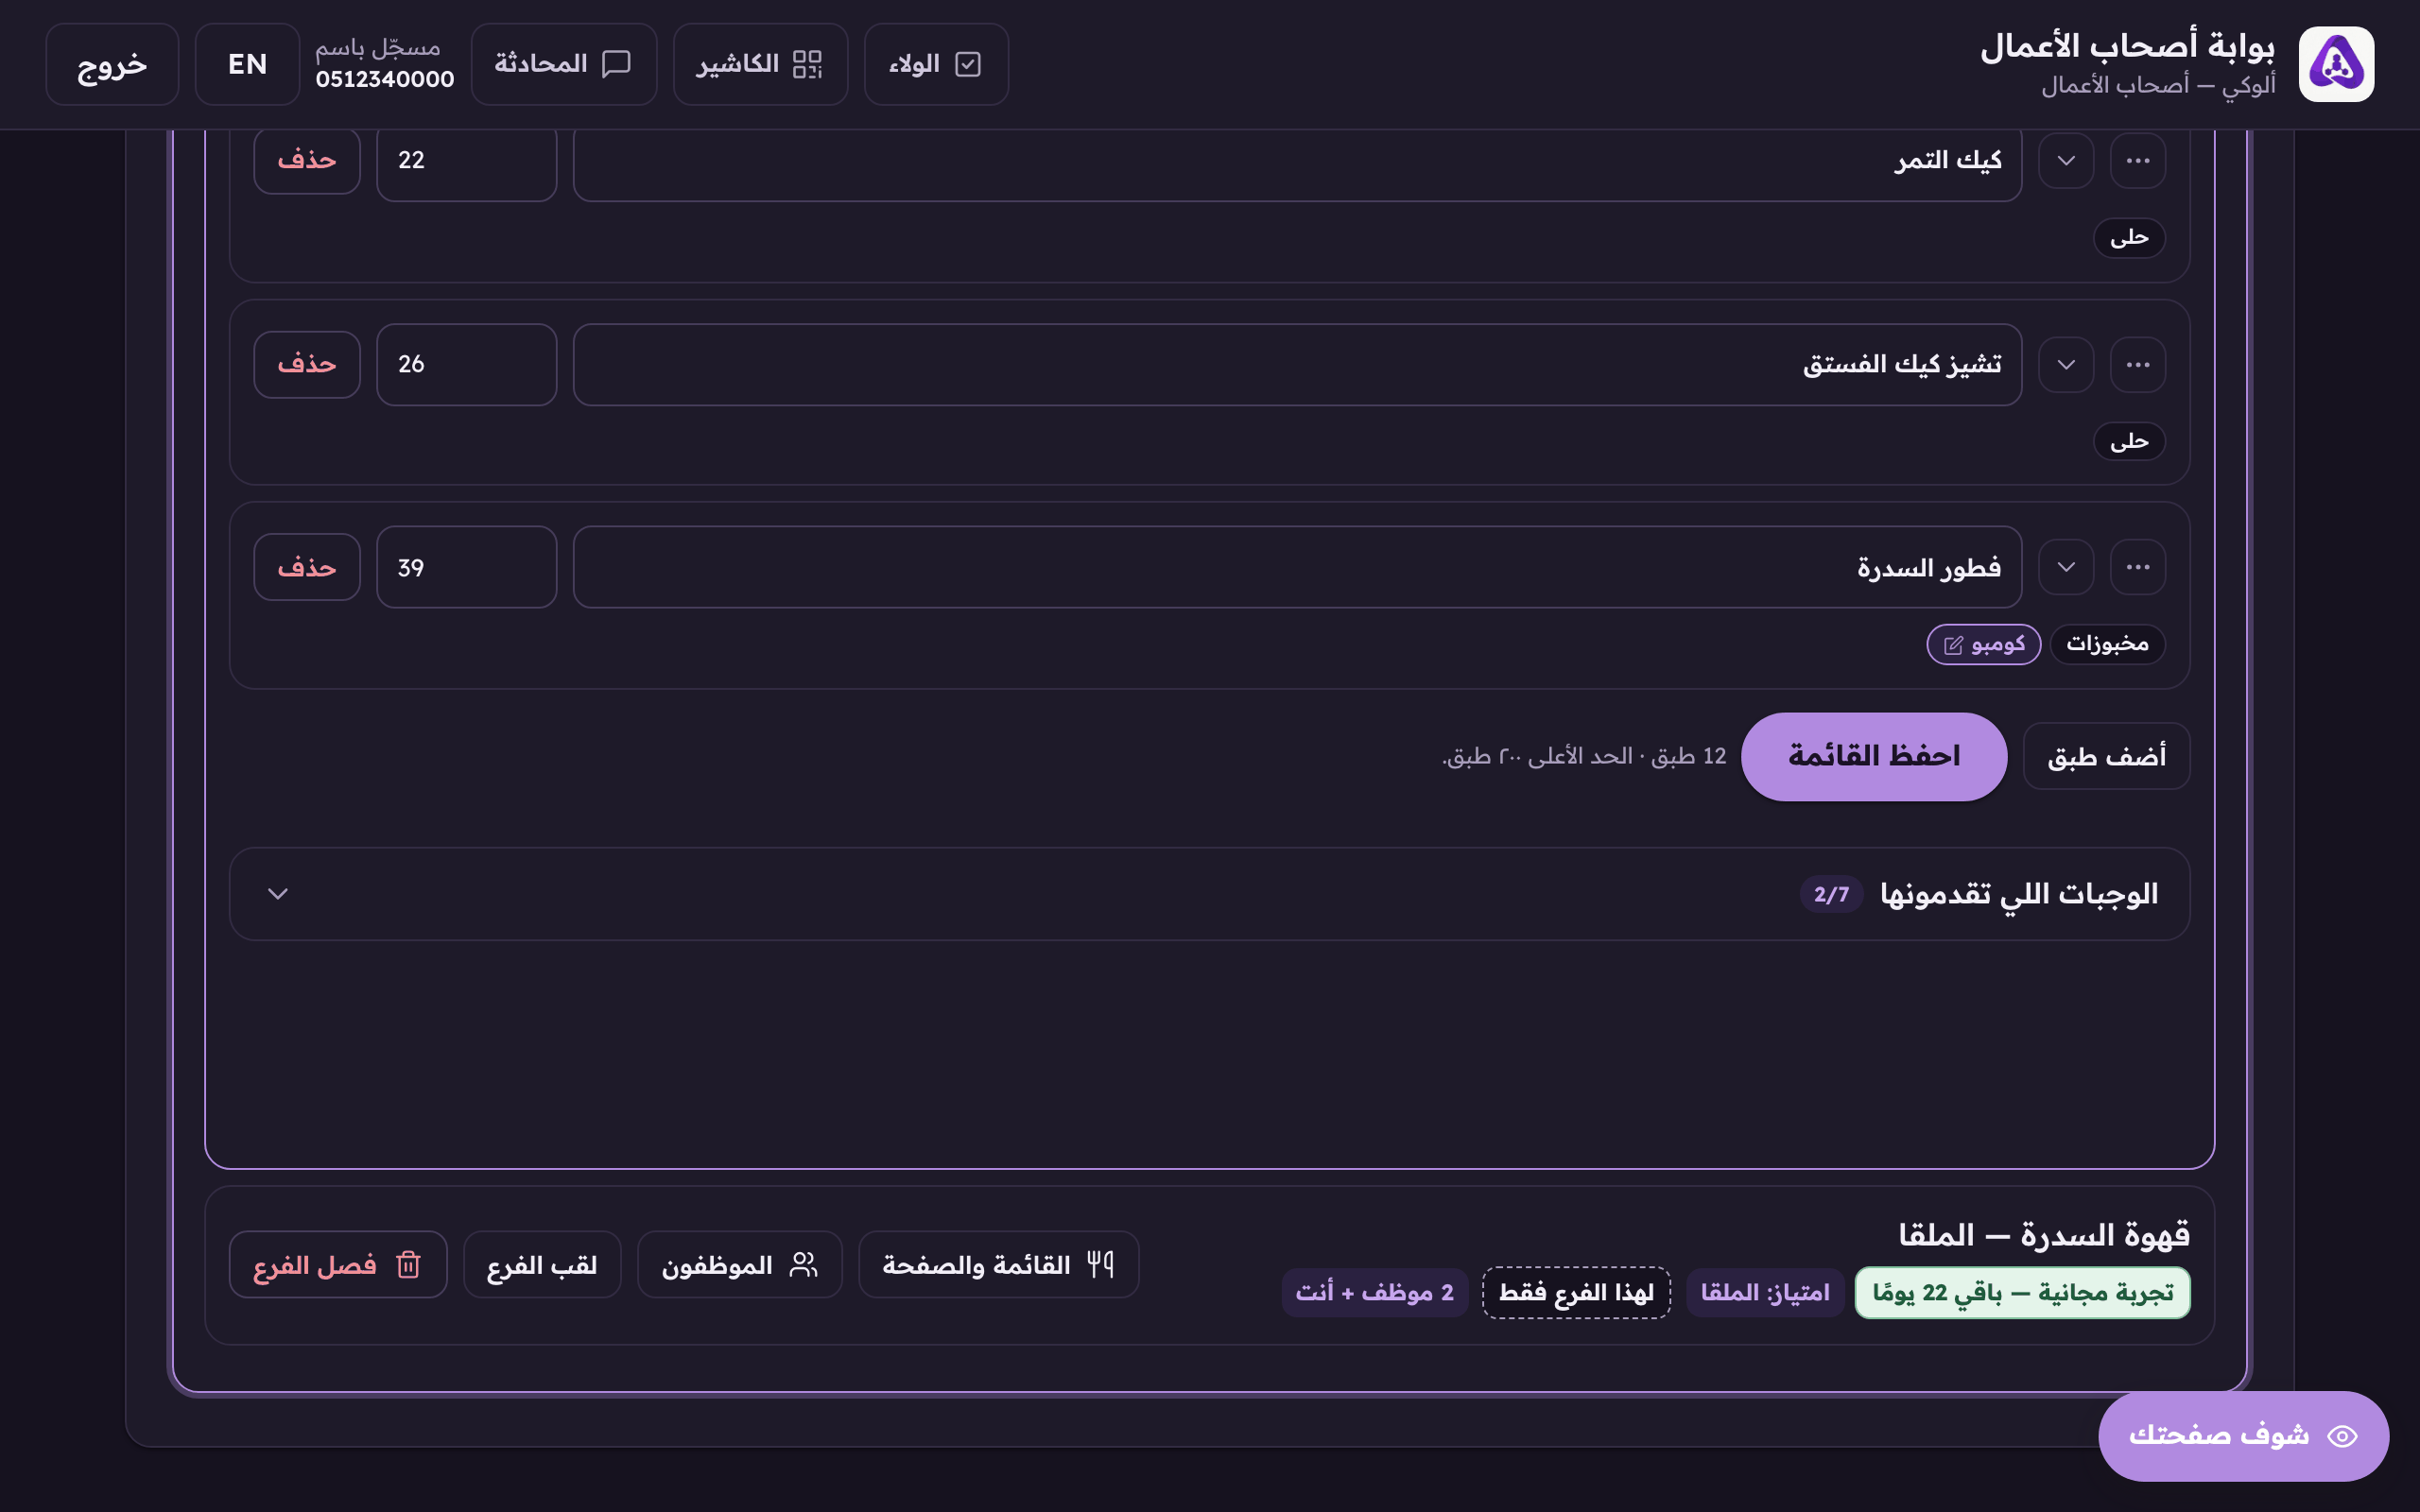Delete the تشيز كيك الفستق dish
The width and height of the screenshot is (2420, 1512).
coord(307,364)
